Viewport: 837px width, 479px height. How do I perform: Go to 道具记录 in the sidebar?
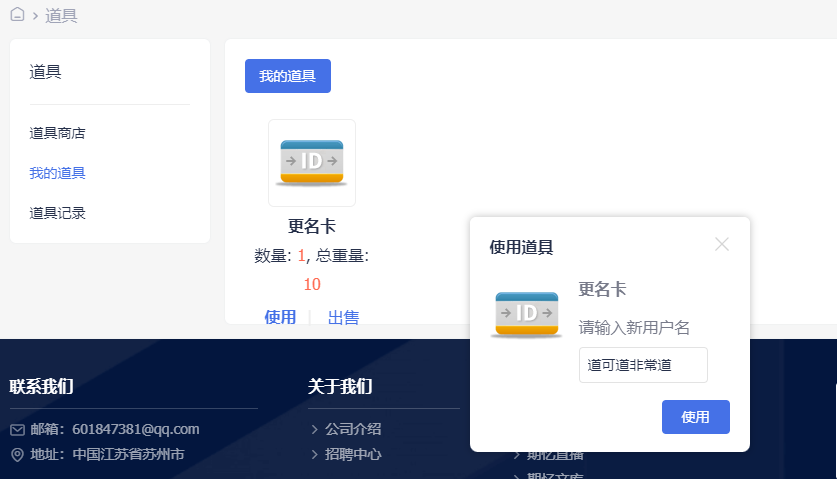[x=57, y=213]
